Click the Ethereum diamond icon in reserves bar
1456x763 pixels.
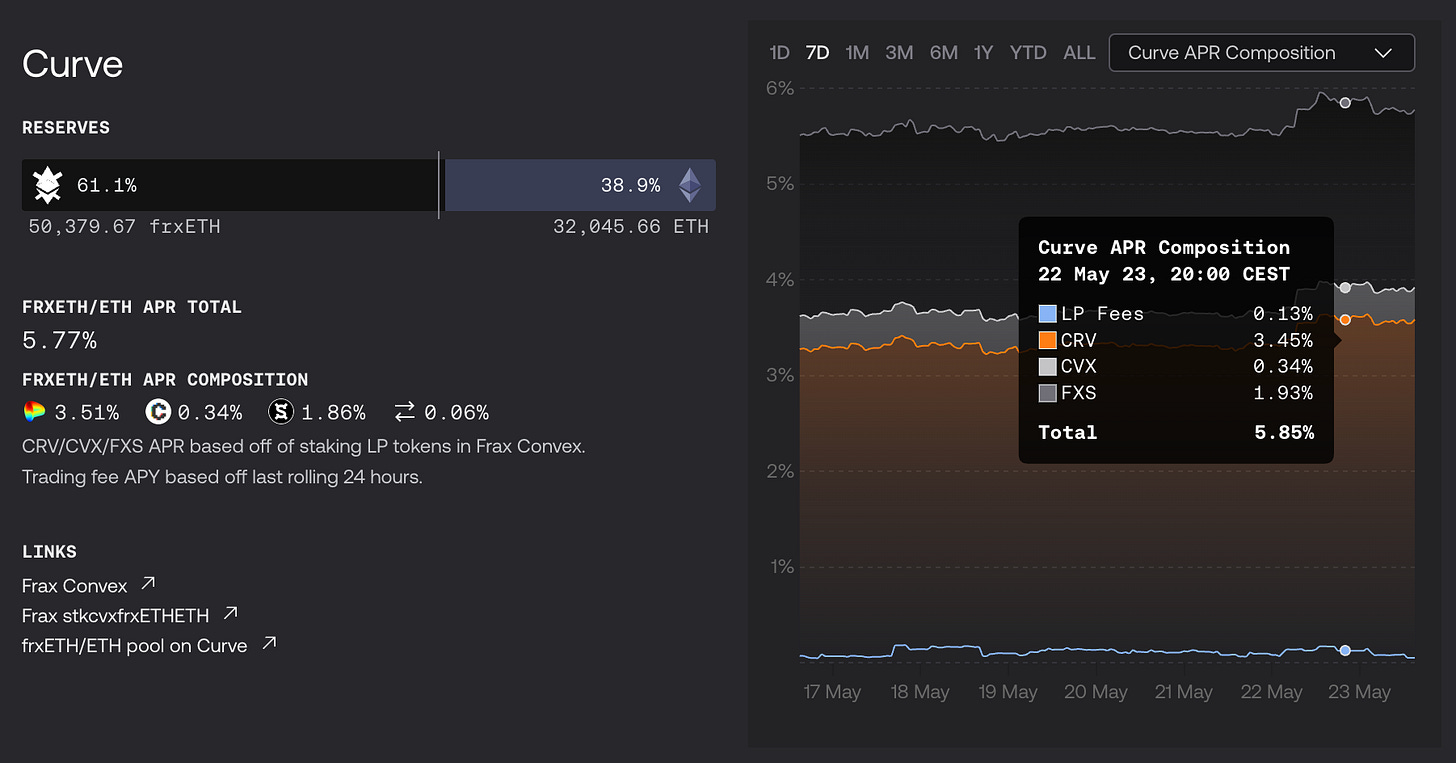[690, 185]
